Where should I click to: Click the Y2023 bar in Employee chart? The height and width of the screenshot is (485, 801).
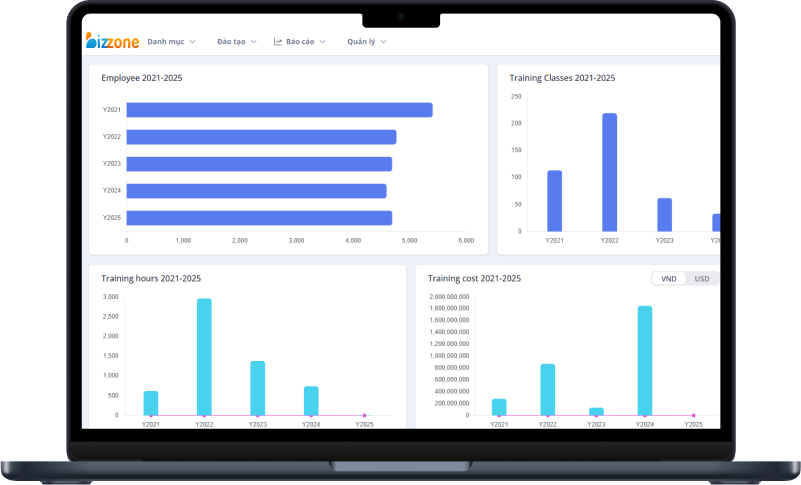coord(259,164)
